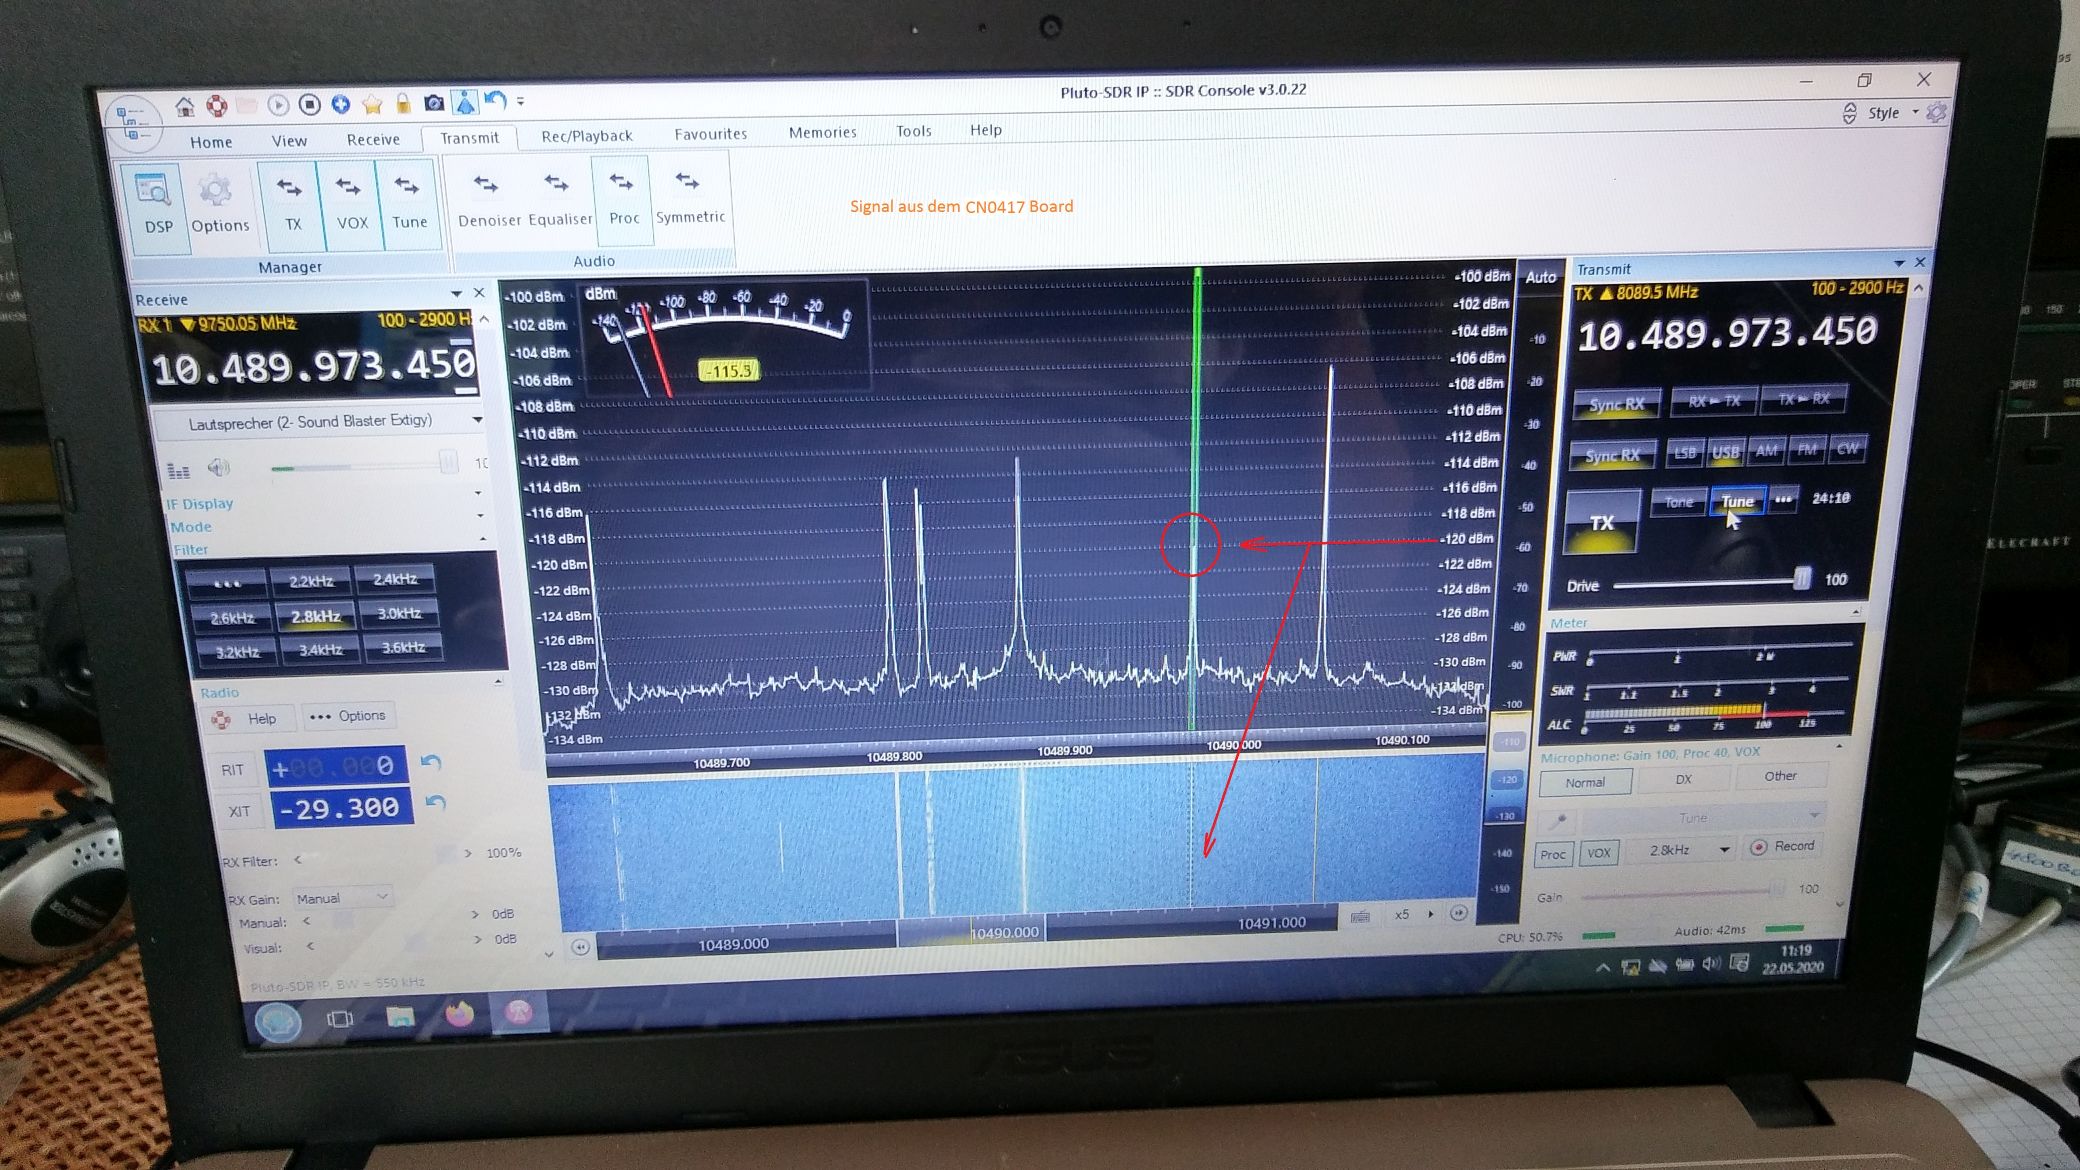Switch to the Receive ribbon tab
The height and width of the screenshot is (1170, 2080).
click(373, 139)
